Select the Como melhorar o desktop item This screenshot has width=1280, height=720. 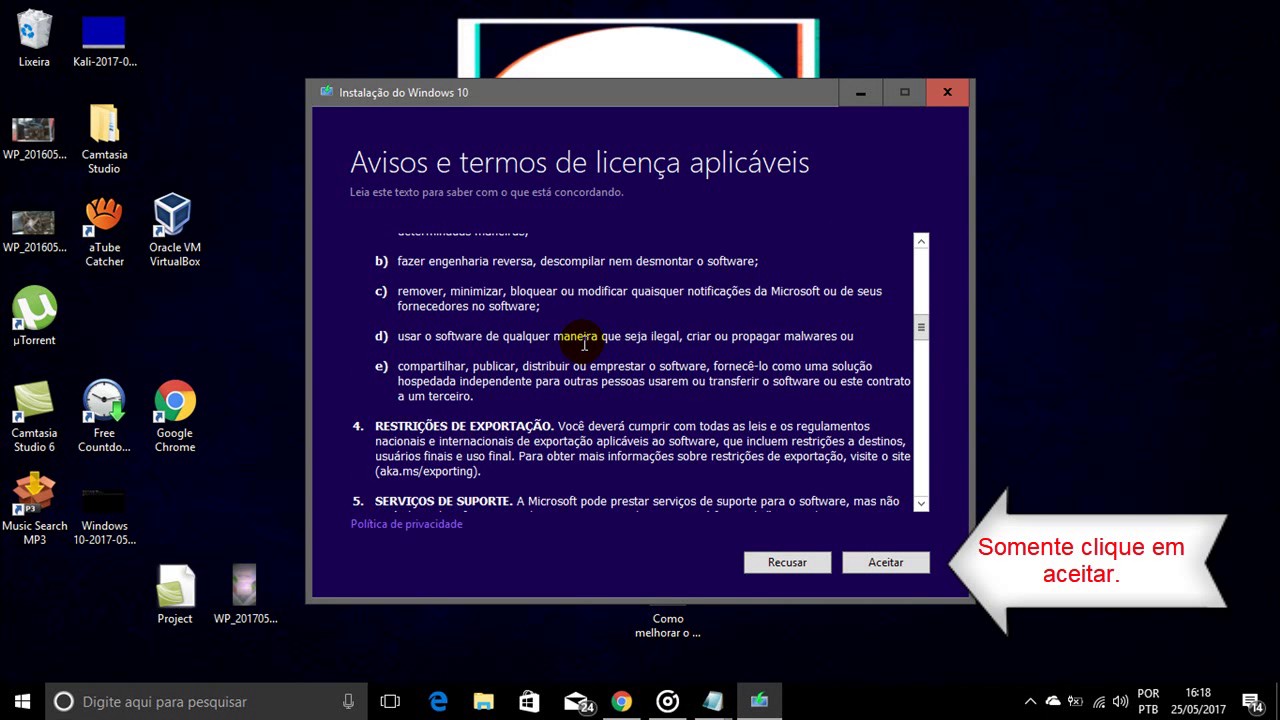point(668,626)
